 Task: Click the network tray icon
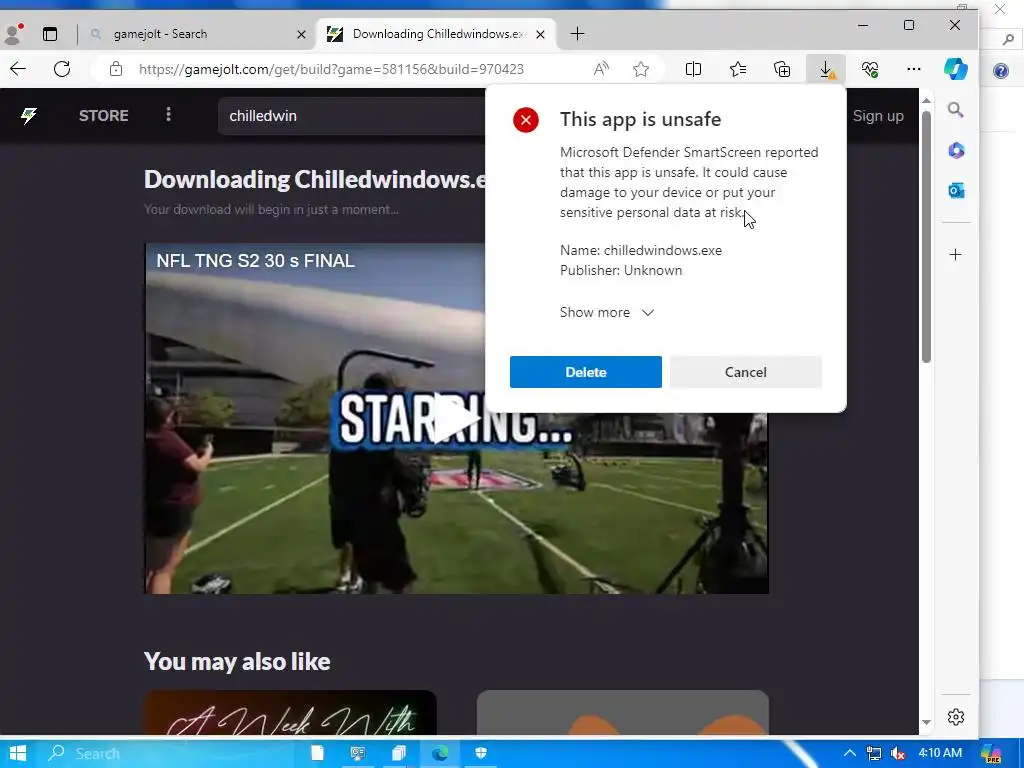tap(874, 754)
